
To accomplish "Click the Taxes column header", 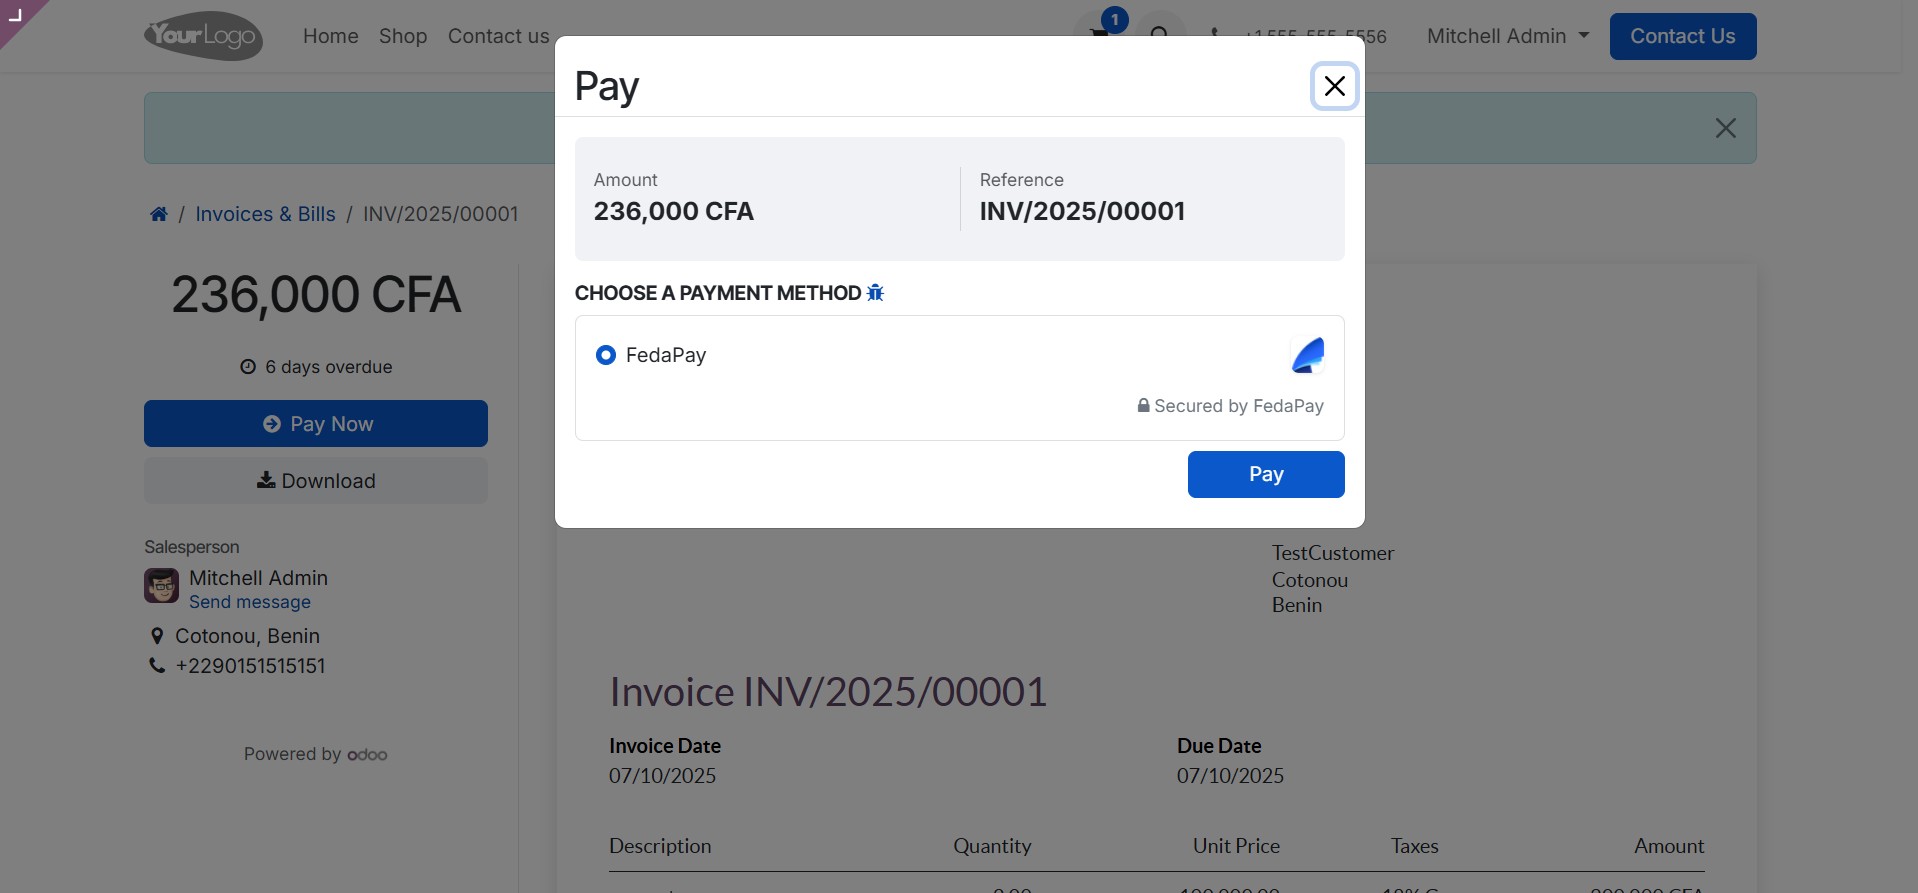I will (x=1414, y=846).
